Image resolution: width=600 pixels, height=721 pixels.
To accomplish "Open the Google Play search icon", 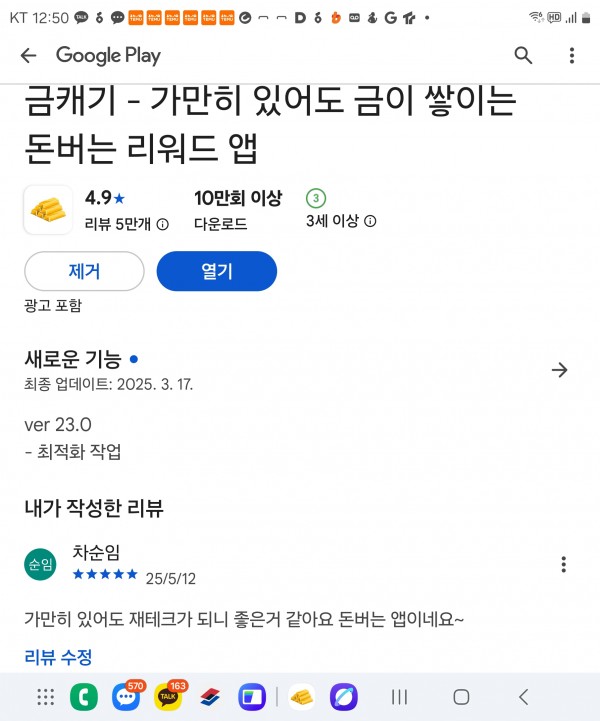I will tap(523, 56).
